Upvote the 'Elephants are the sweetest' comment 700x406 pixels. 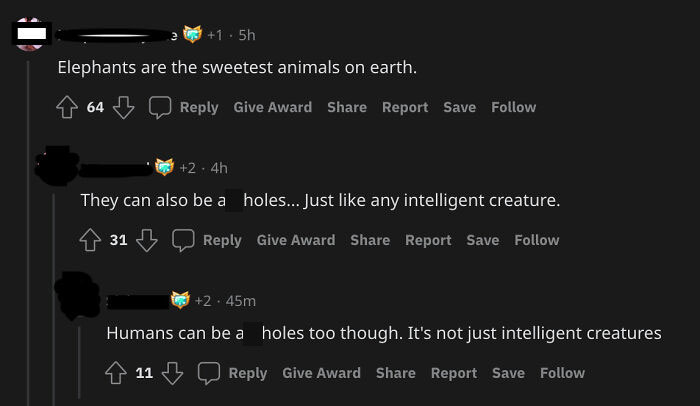(x=68, y=107)
